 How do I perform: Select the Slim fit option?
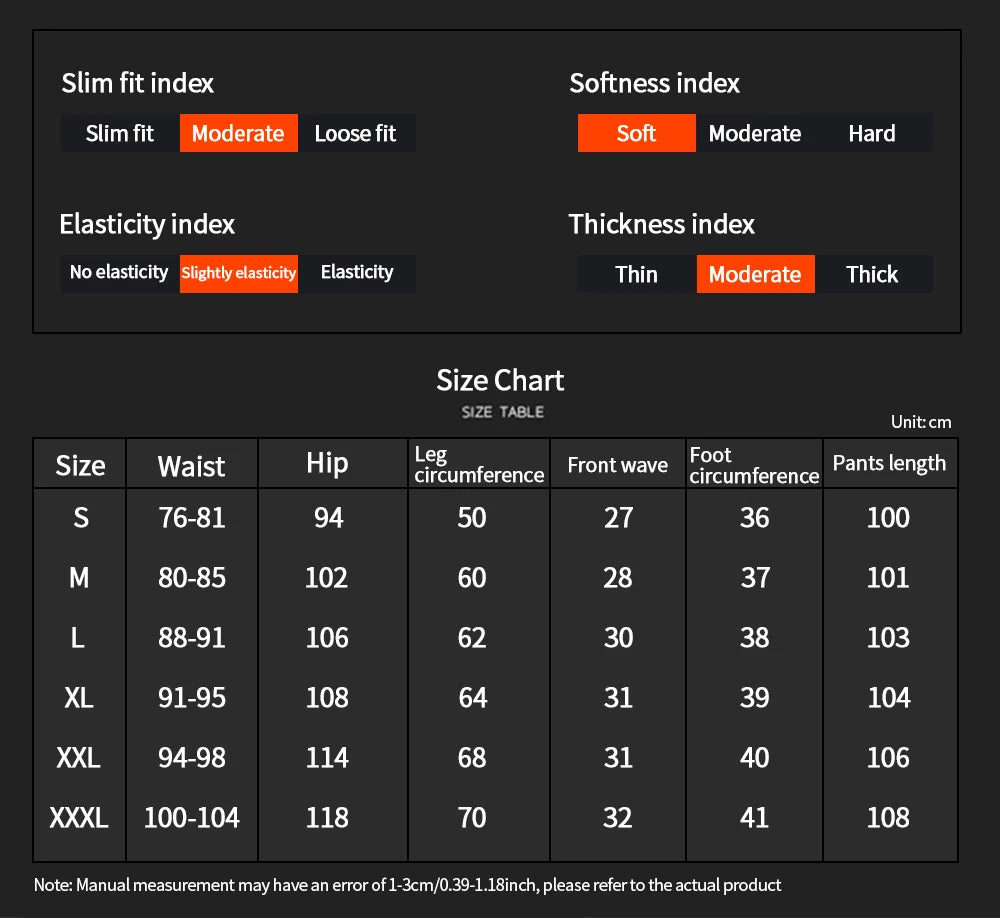[120, 133]
